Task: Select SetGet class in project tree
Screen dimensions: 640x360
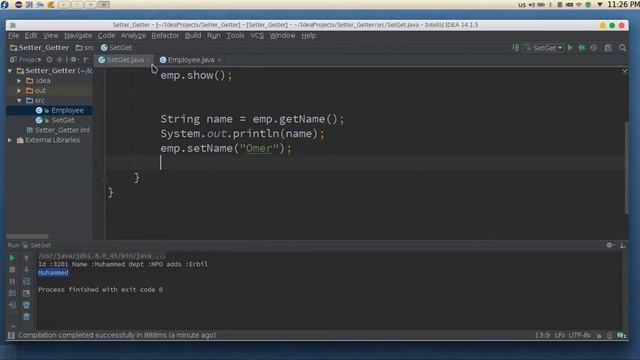Action: click(x=55, y=120)
